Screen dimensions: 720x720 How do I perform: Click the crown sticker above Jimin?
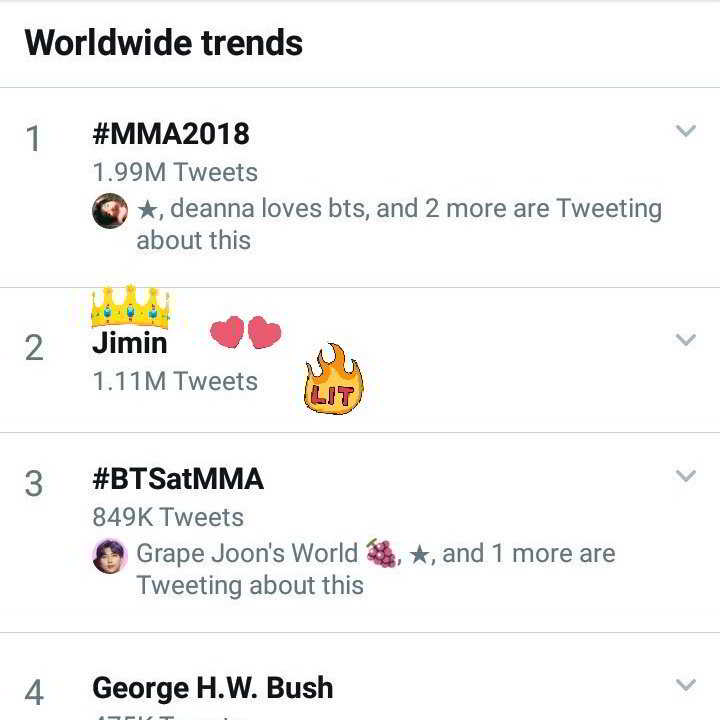[130, 307]
